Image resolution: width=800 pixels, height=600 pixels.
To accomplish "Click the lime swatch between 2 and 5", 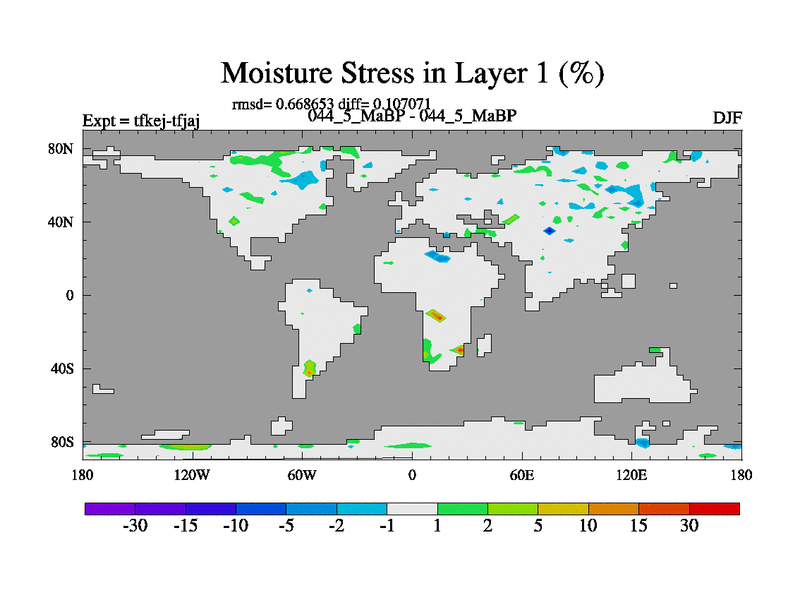I will coord(513,509).
